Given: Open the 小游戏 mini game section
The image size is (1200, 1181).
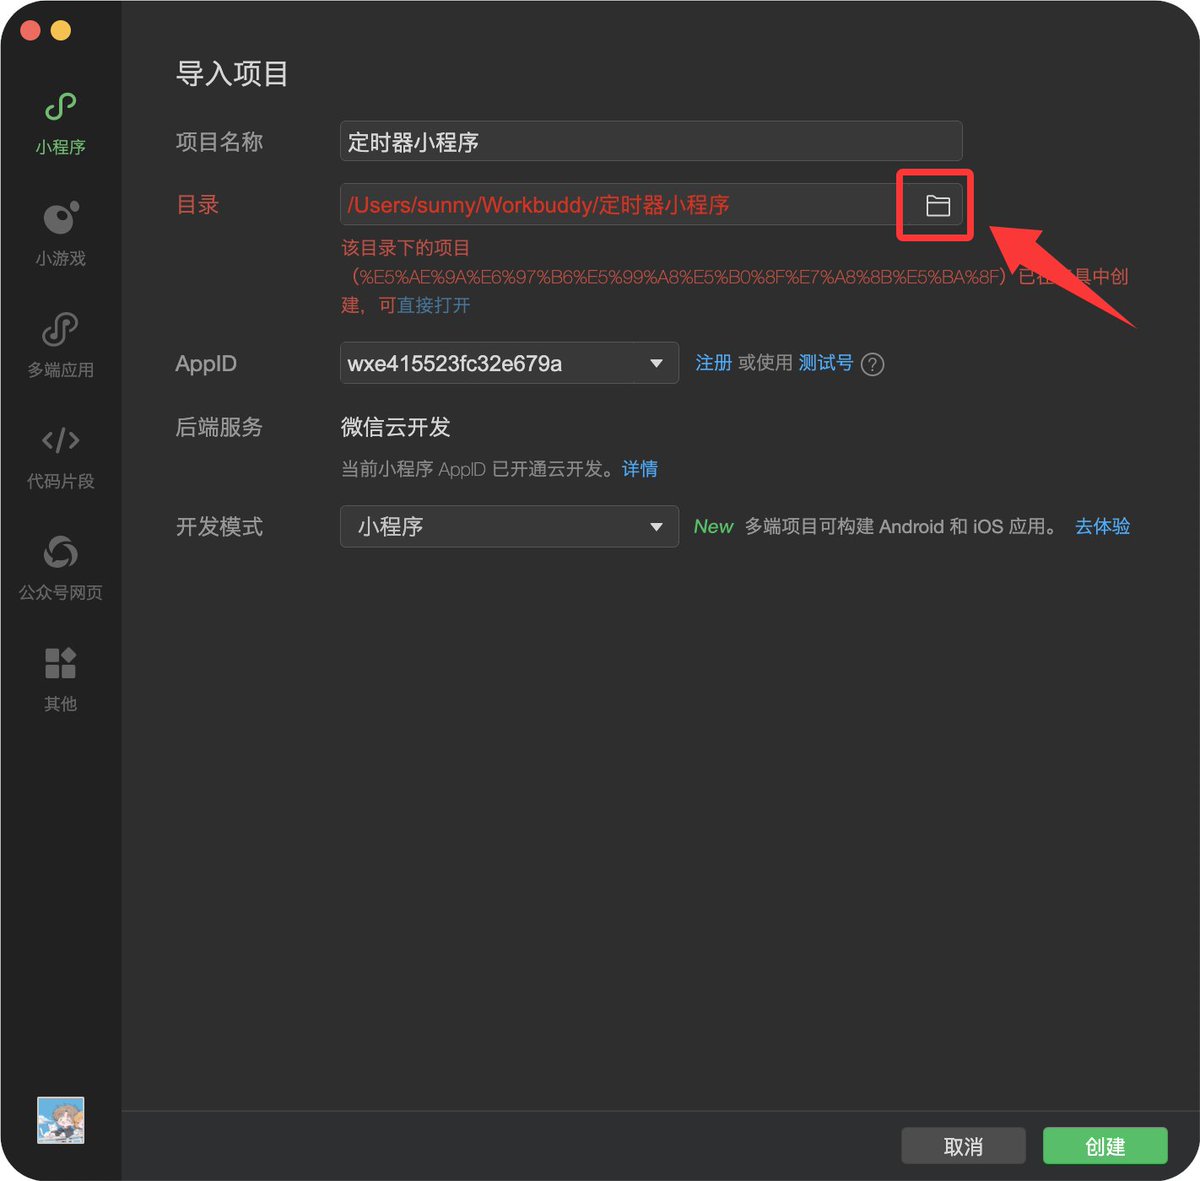Looking at the screenshot, I should 60,235.
